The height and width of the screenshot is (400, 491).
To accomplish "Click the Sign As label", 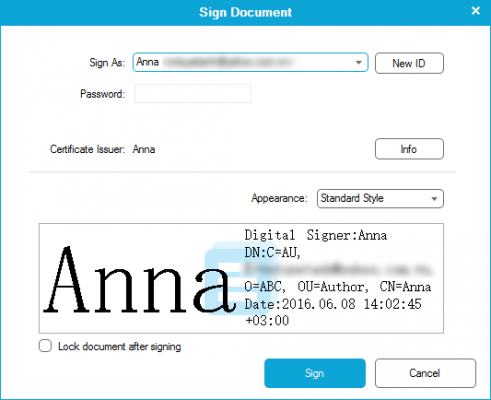I will click(107, 62).
